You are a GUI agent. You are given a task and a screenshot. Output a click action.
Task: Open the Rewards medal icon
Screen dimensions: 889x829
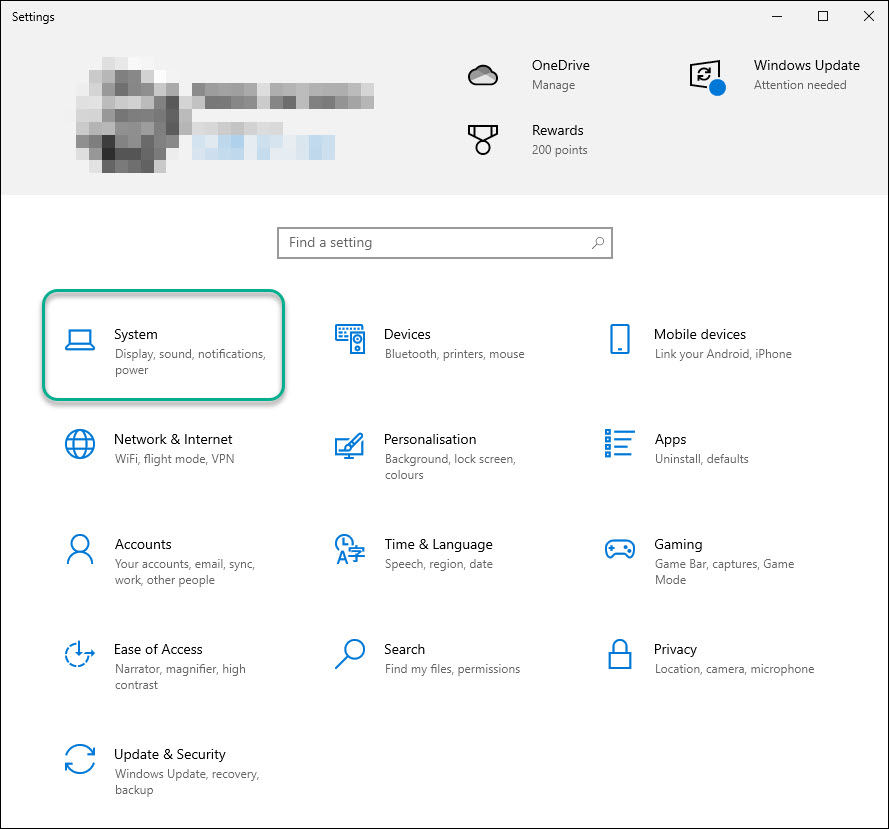pyautogui.click(x=483, y=139)
